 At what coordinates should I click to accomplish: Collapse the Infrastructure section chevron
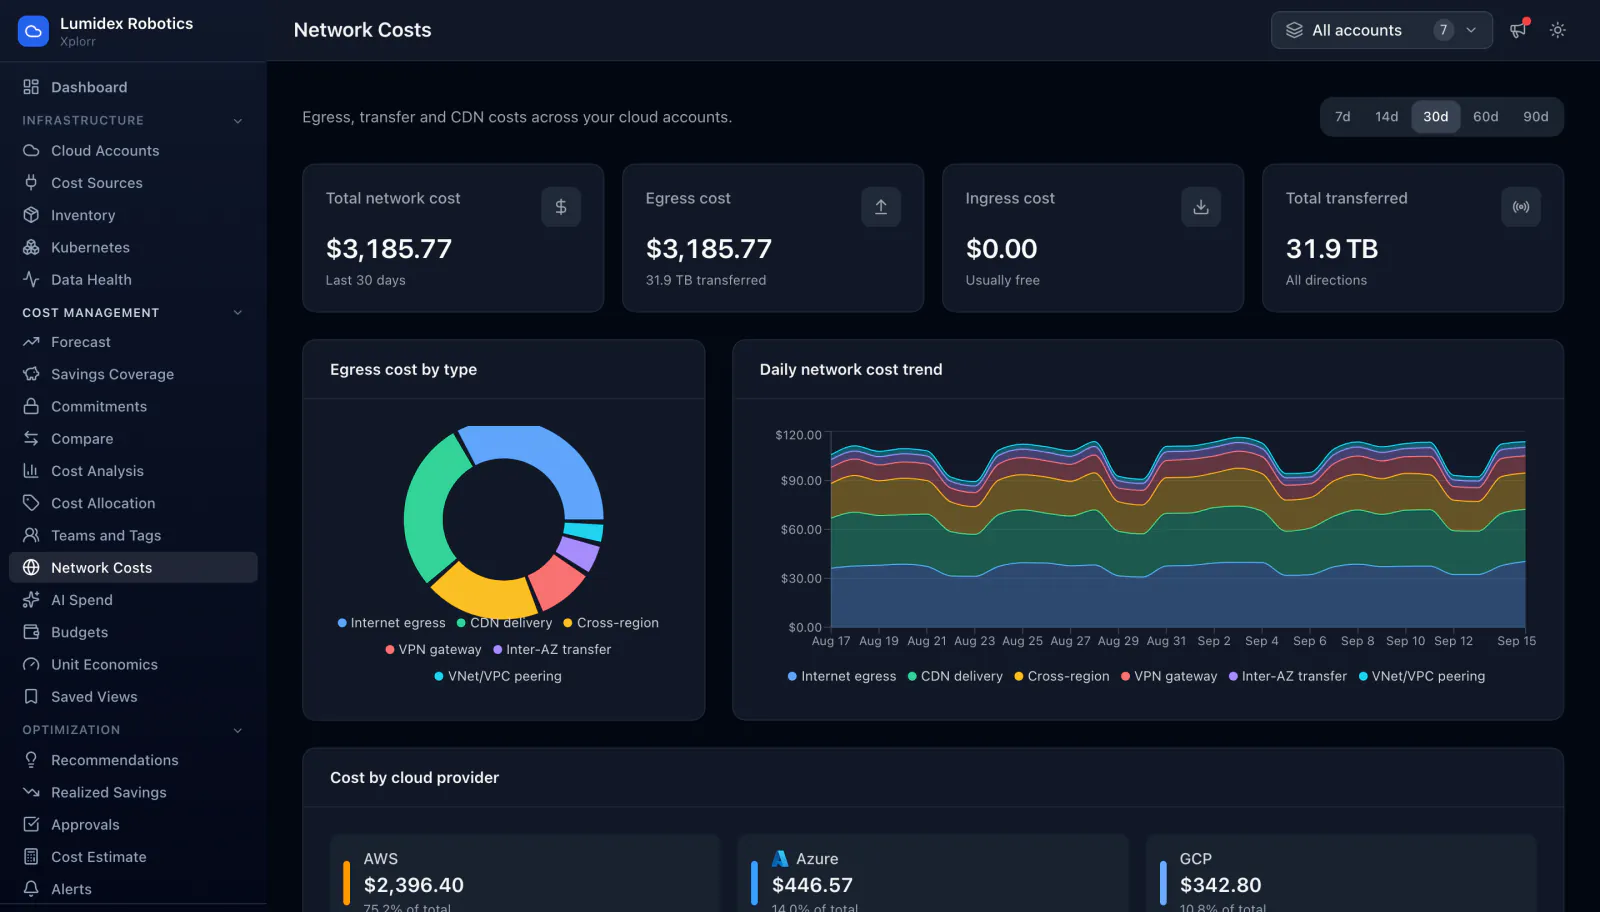238,121
